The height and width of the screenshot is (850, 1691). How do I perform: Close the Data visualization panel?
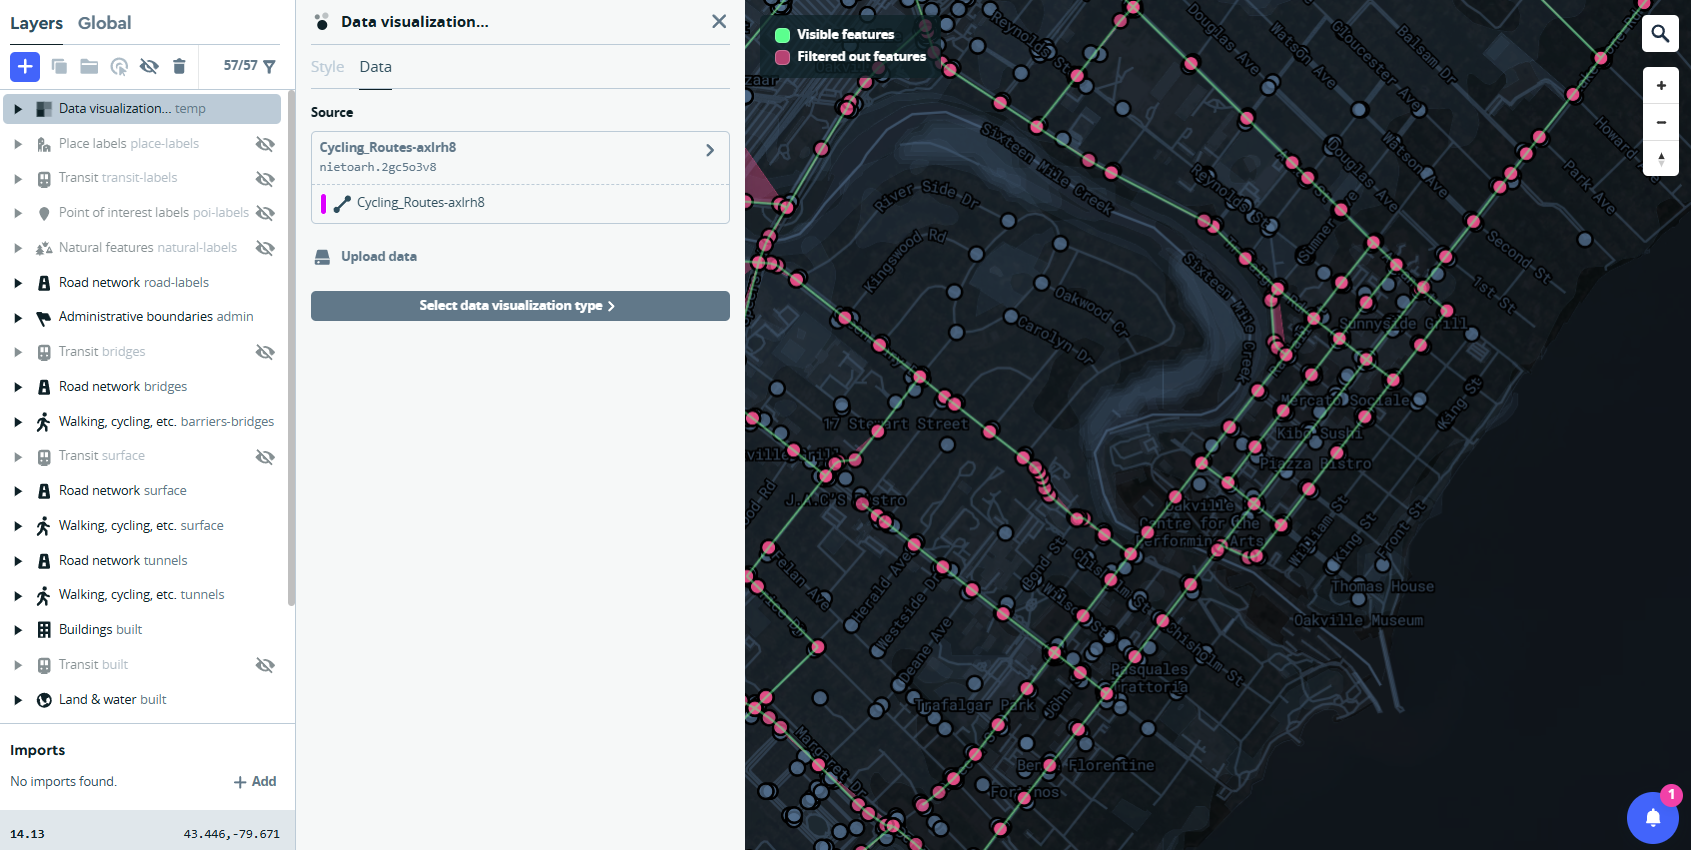click(x=719, y=21)
